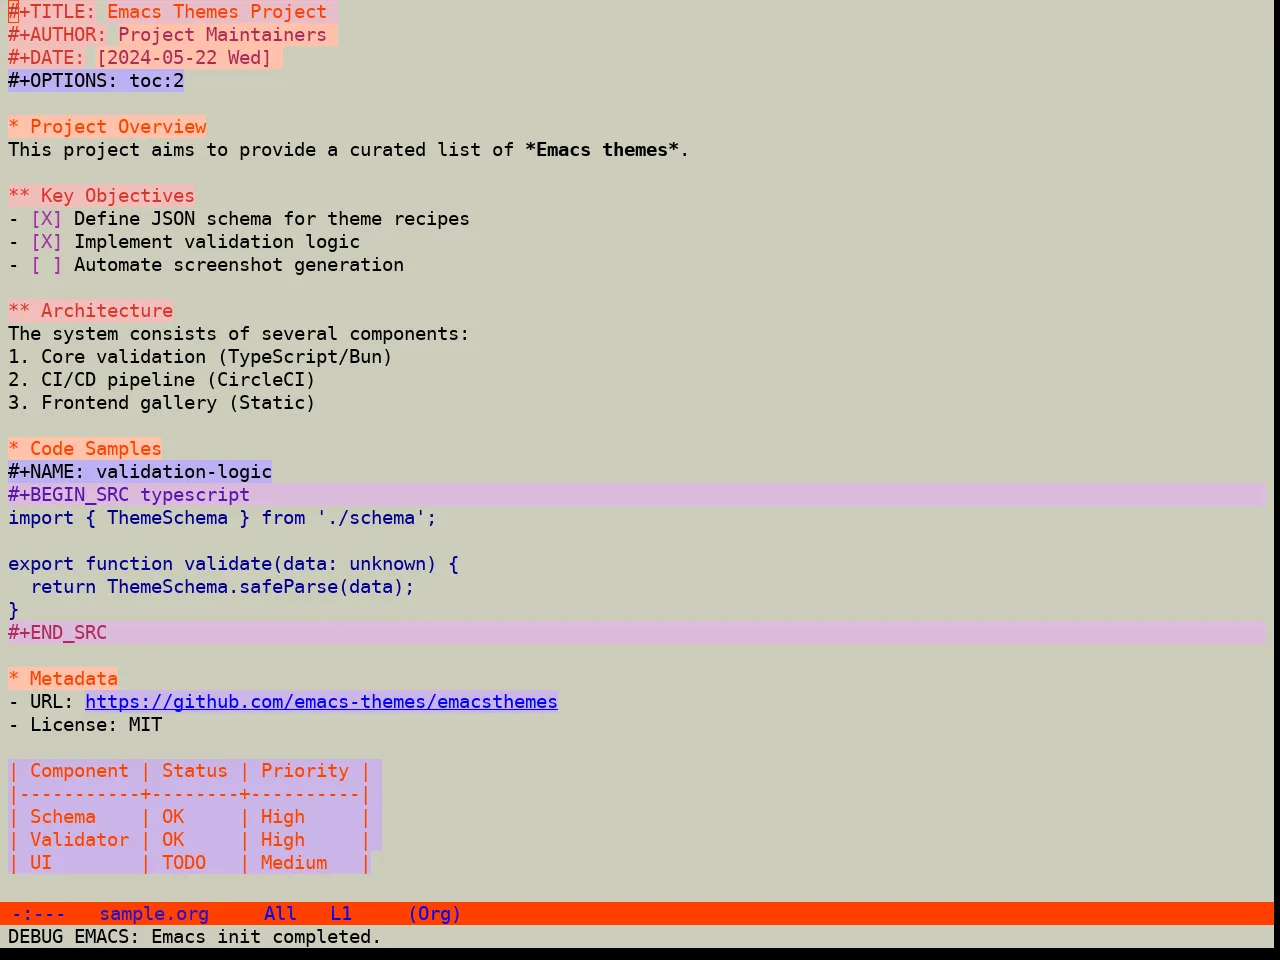Click the export function validate line

[x=233, y=564]
